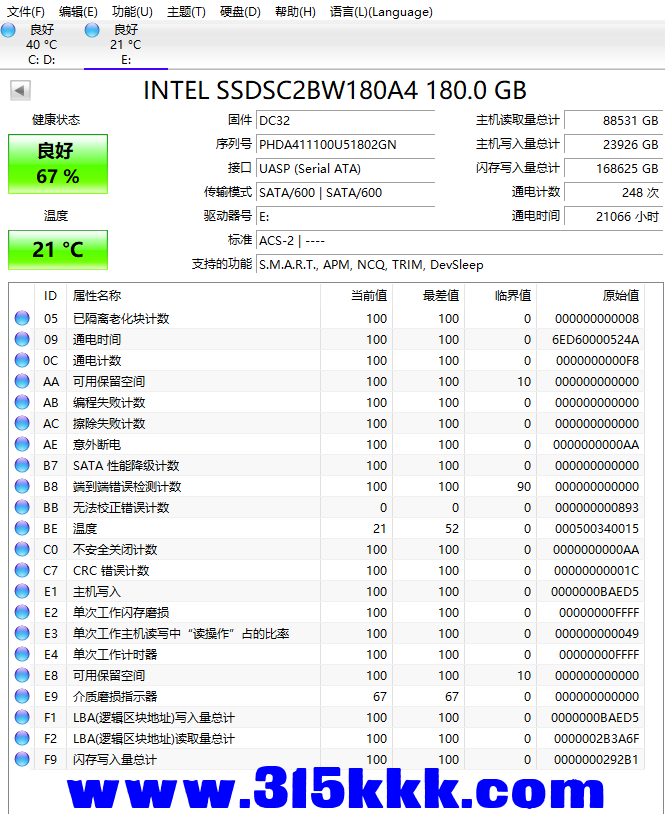This screenshot has width=665, height=814.
Task: Open the 帮助(H) menu
Action: tap(295, 11)
